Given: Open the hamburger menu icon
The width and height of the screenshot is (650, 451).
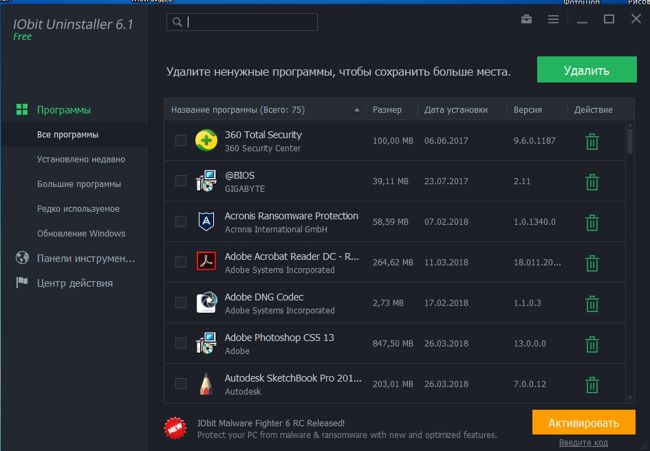Looking at the screenshot, I should 553,19.
